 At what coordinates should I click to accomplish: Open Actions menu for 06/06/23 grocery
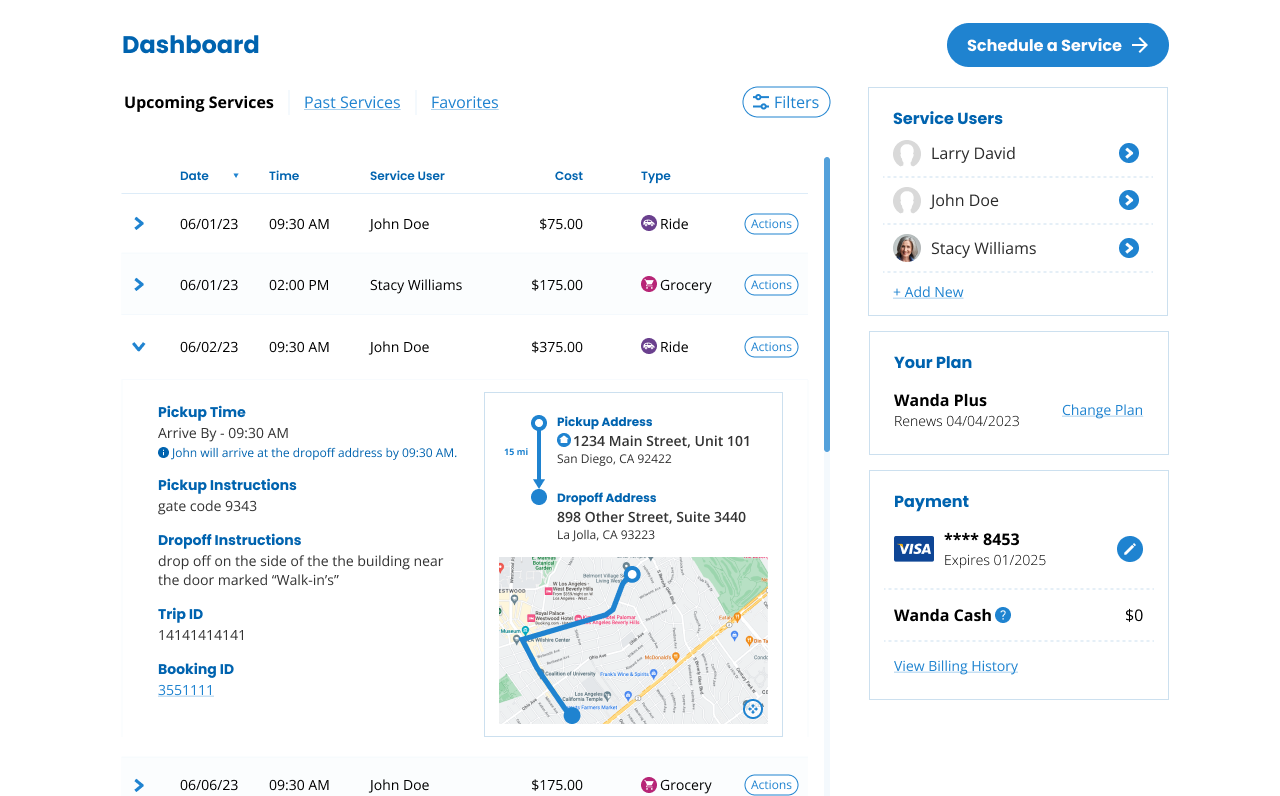click(x=771, y=785)
